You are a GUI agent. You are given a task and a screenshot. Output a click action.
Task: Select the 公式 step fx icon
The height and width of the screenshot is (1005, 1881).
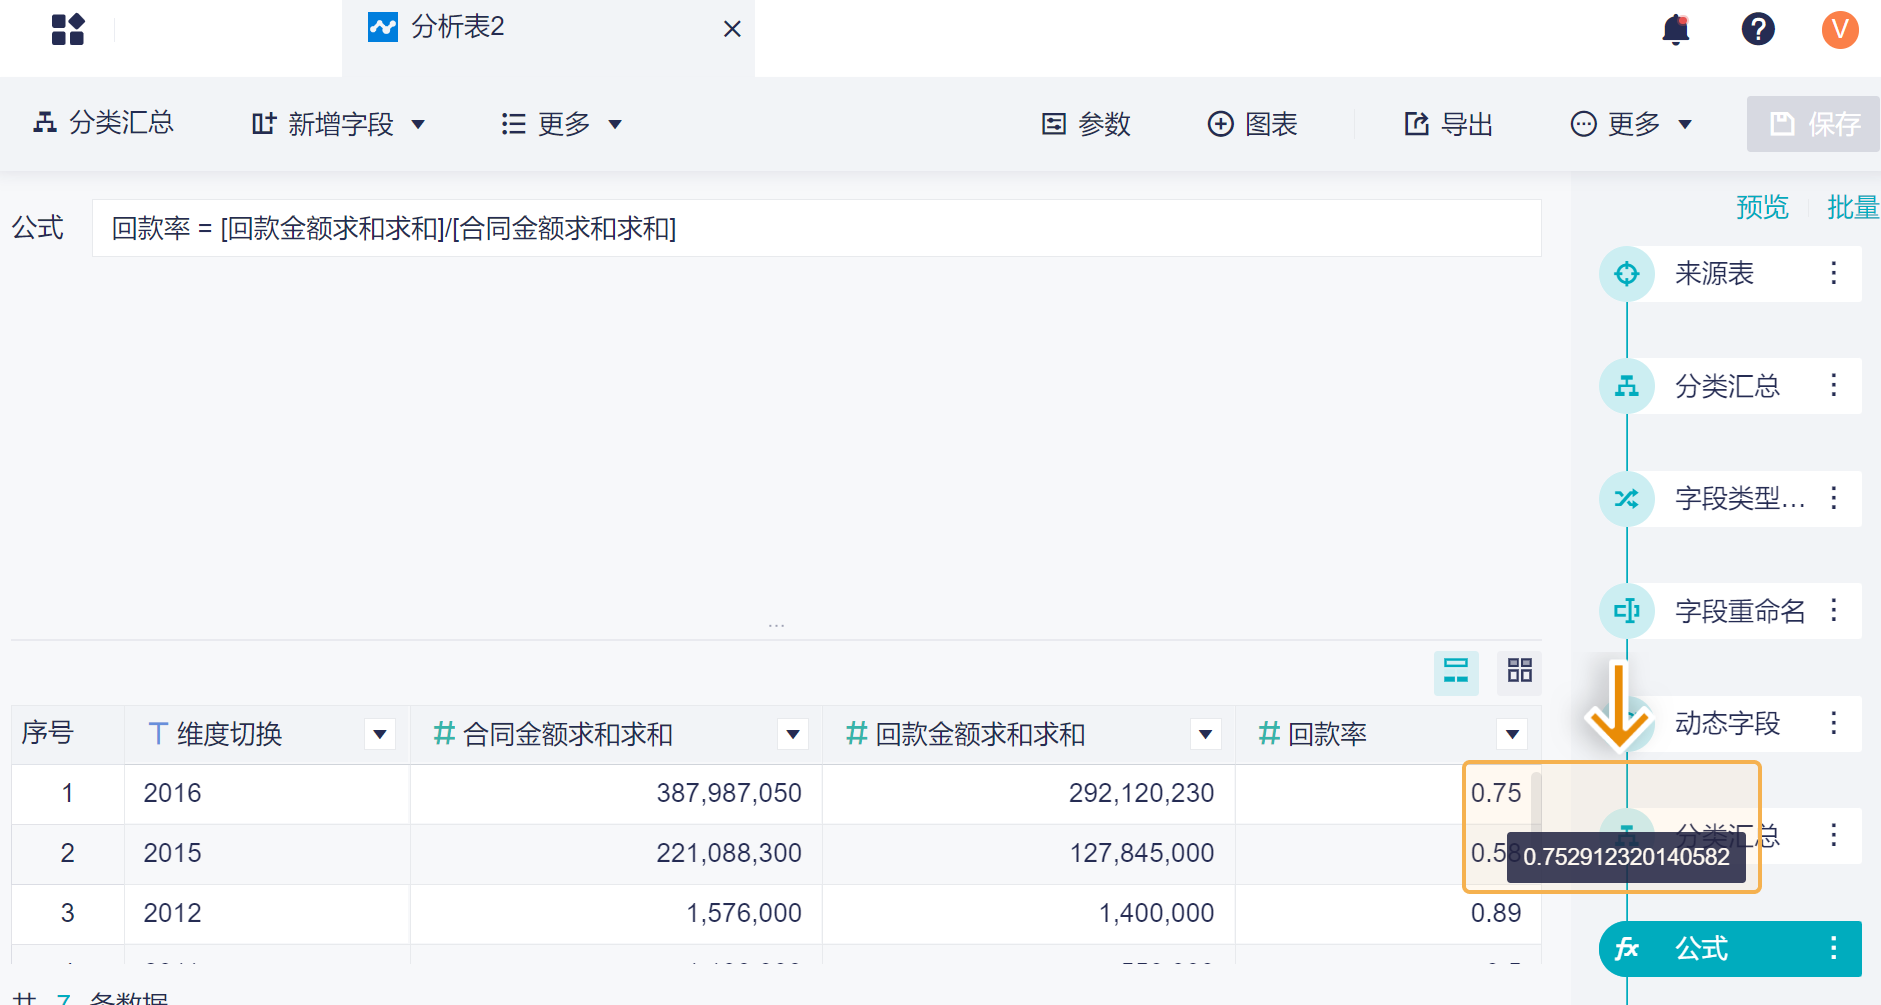point(1627,948)
